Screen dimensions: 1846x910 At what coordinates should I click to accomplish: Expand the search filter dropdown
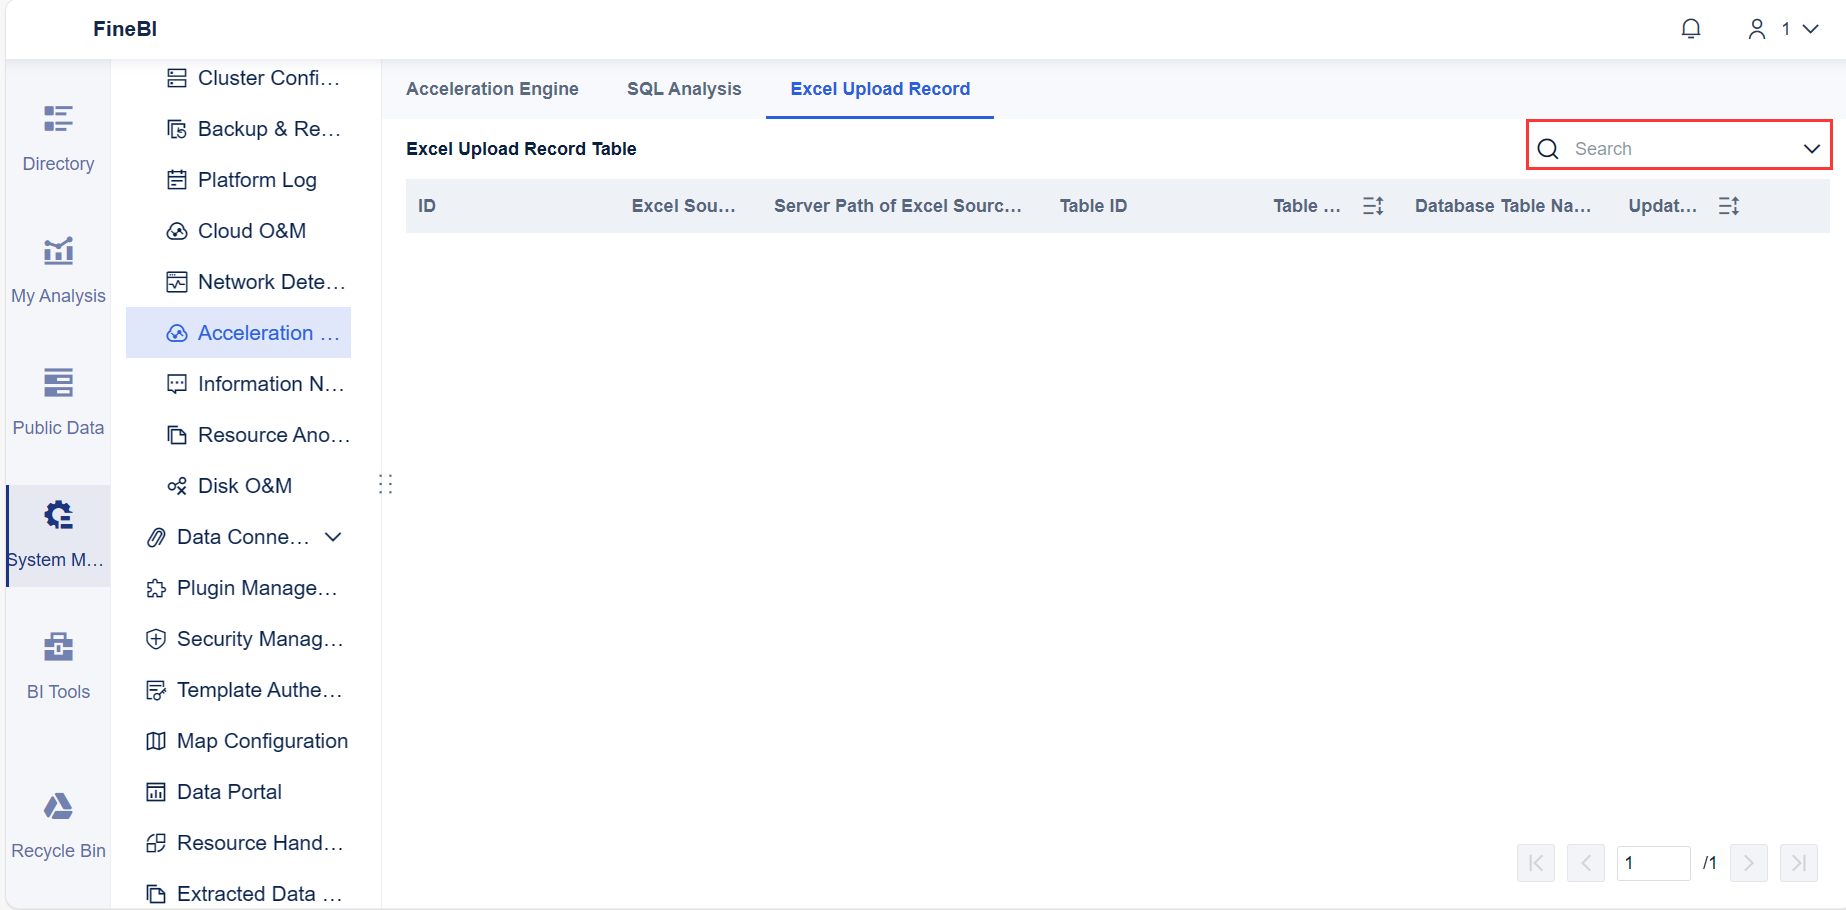[x=1811, y=148]
